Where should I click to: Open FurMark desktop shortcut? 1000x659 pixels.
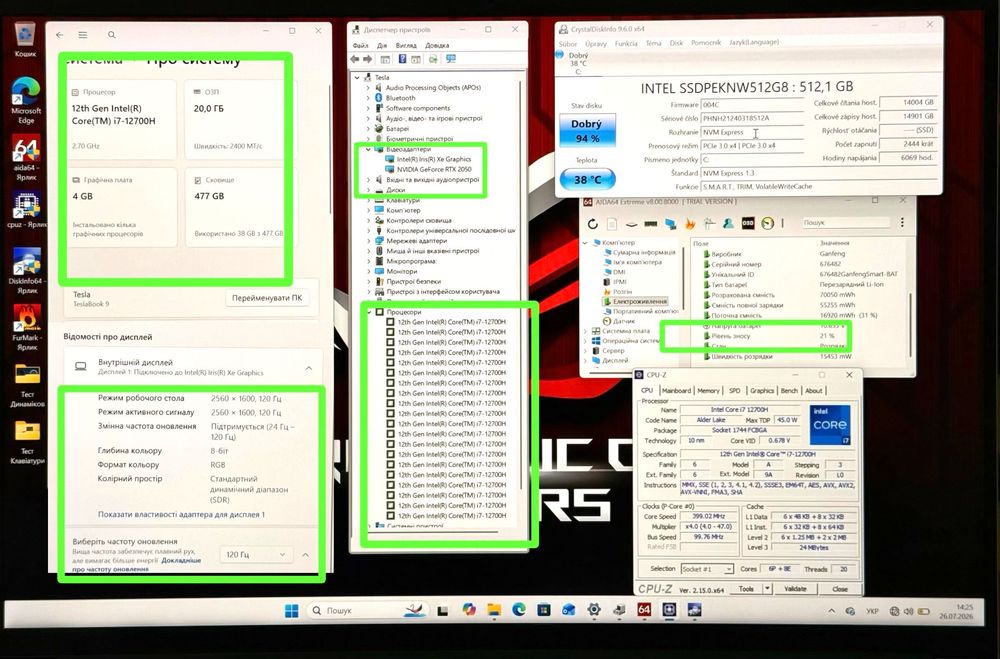(26, 327)
